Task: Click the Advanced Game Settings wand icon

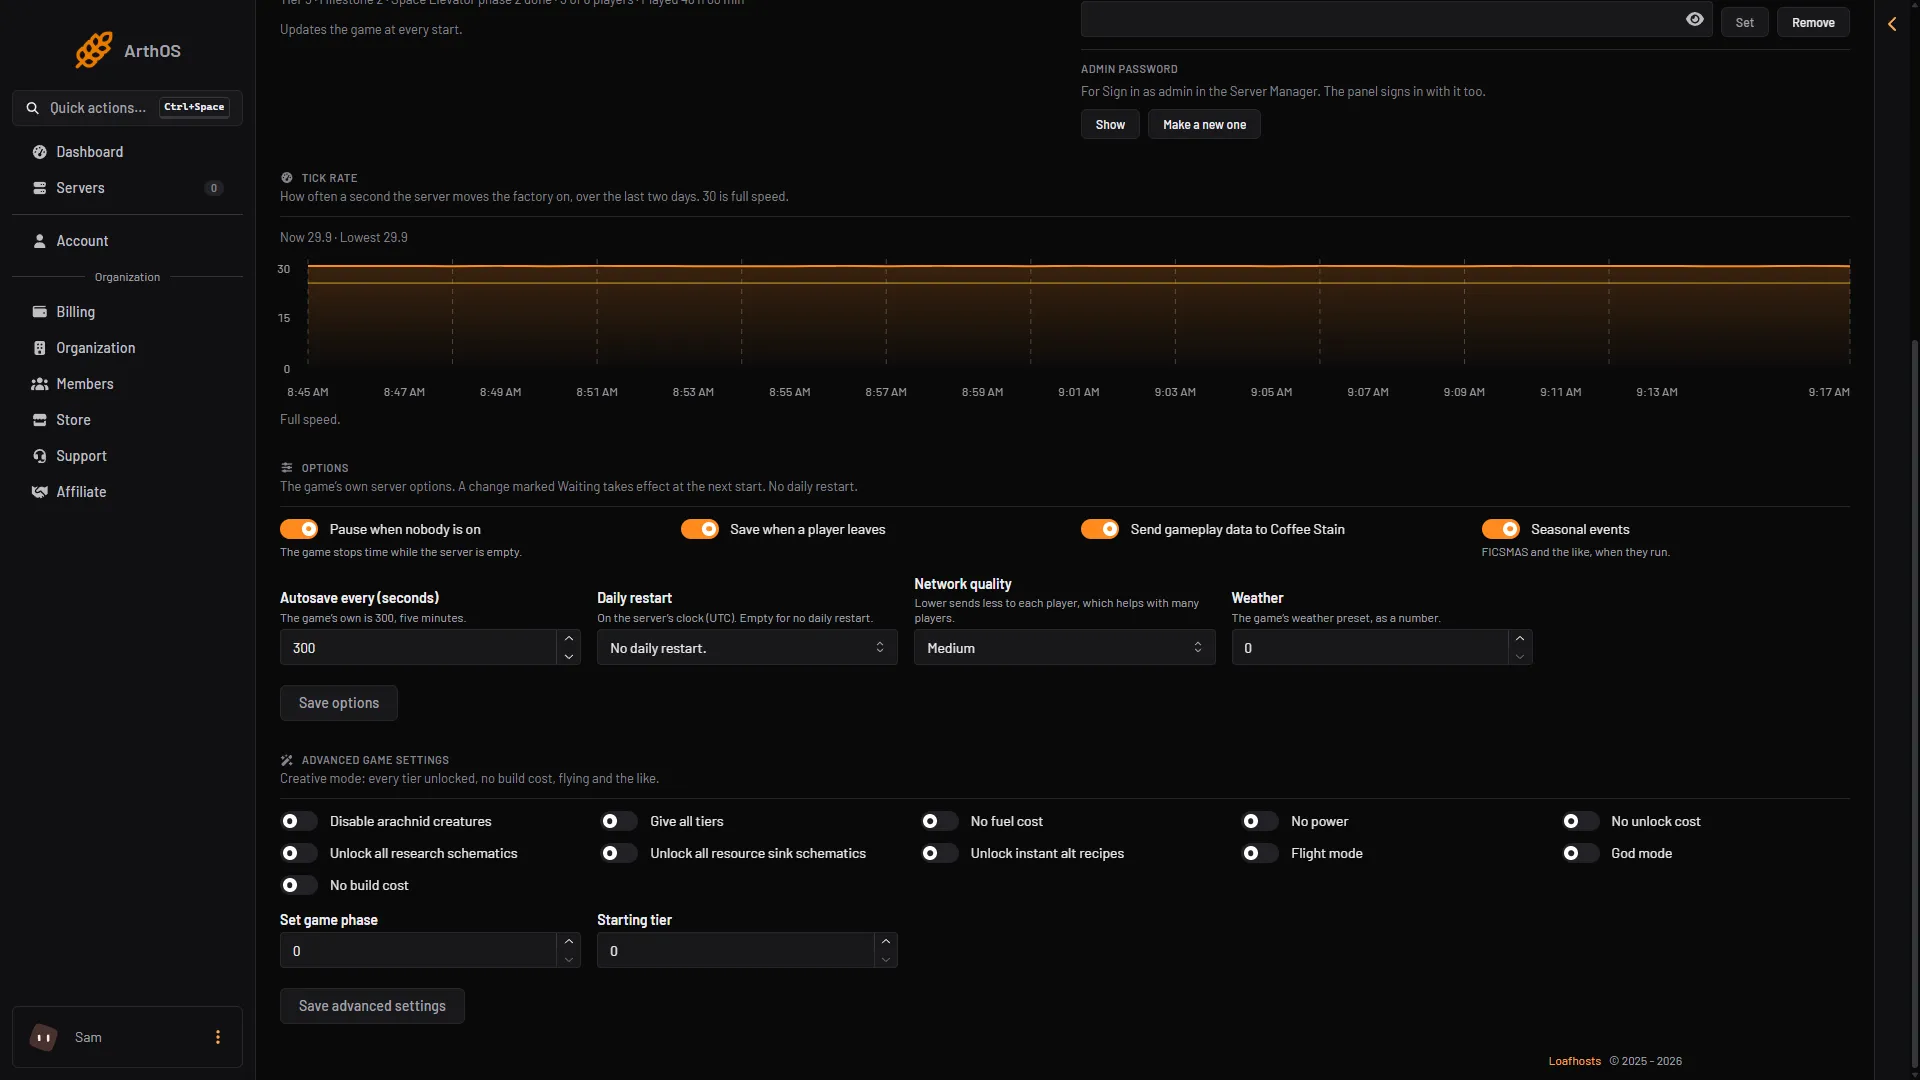Action: point(287,760)
